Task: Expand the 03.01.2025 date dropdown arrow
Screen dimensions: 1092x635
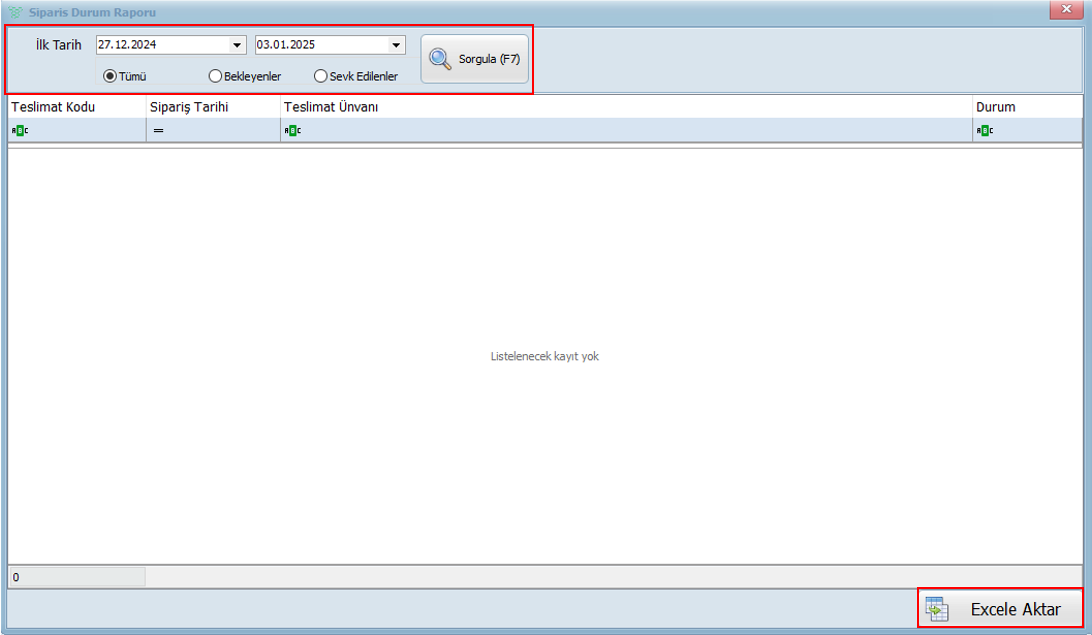Action: click(396, 45)
